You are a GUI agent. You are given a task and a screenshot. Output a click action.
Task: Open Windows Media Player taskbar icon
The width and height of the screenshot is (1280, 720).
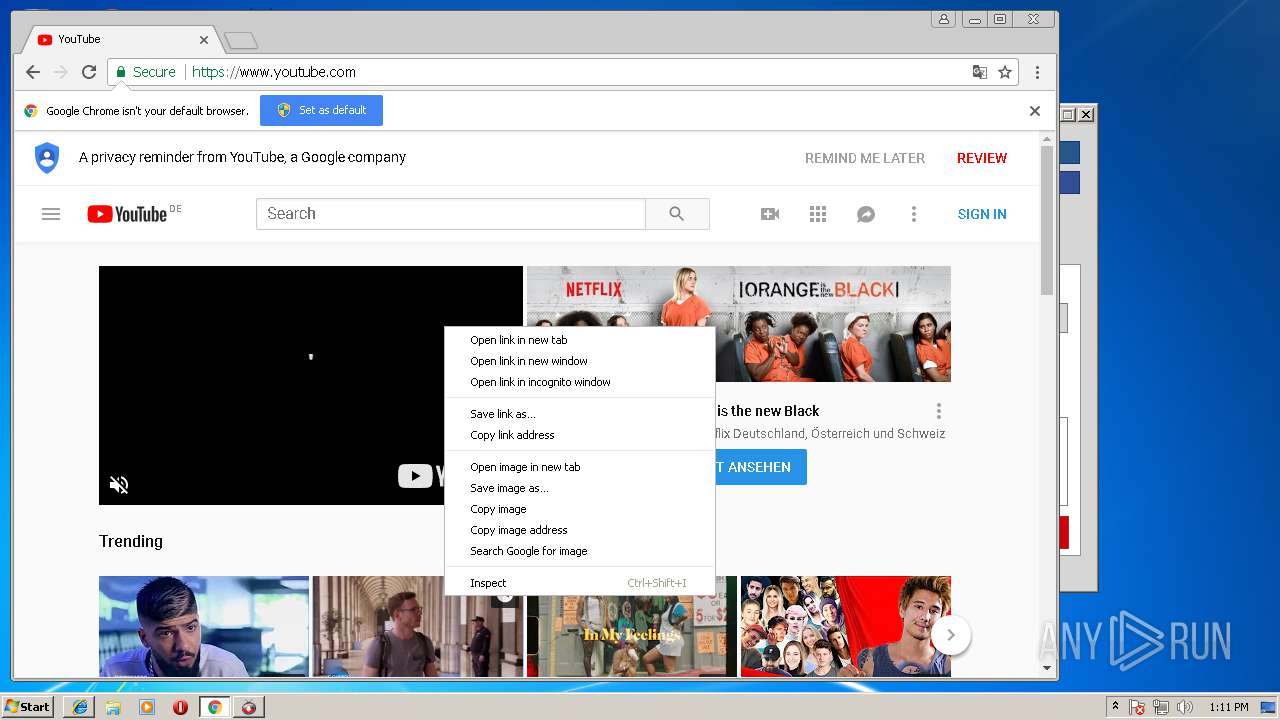pyautogui.click(x=147, y=707)
